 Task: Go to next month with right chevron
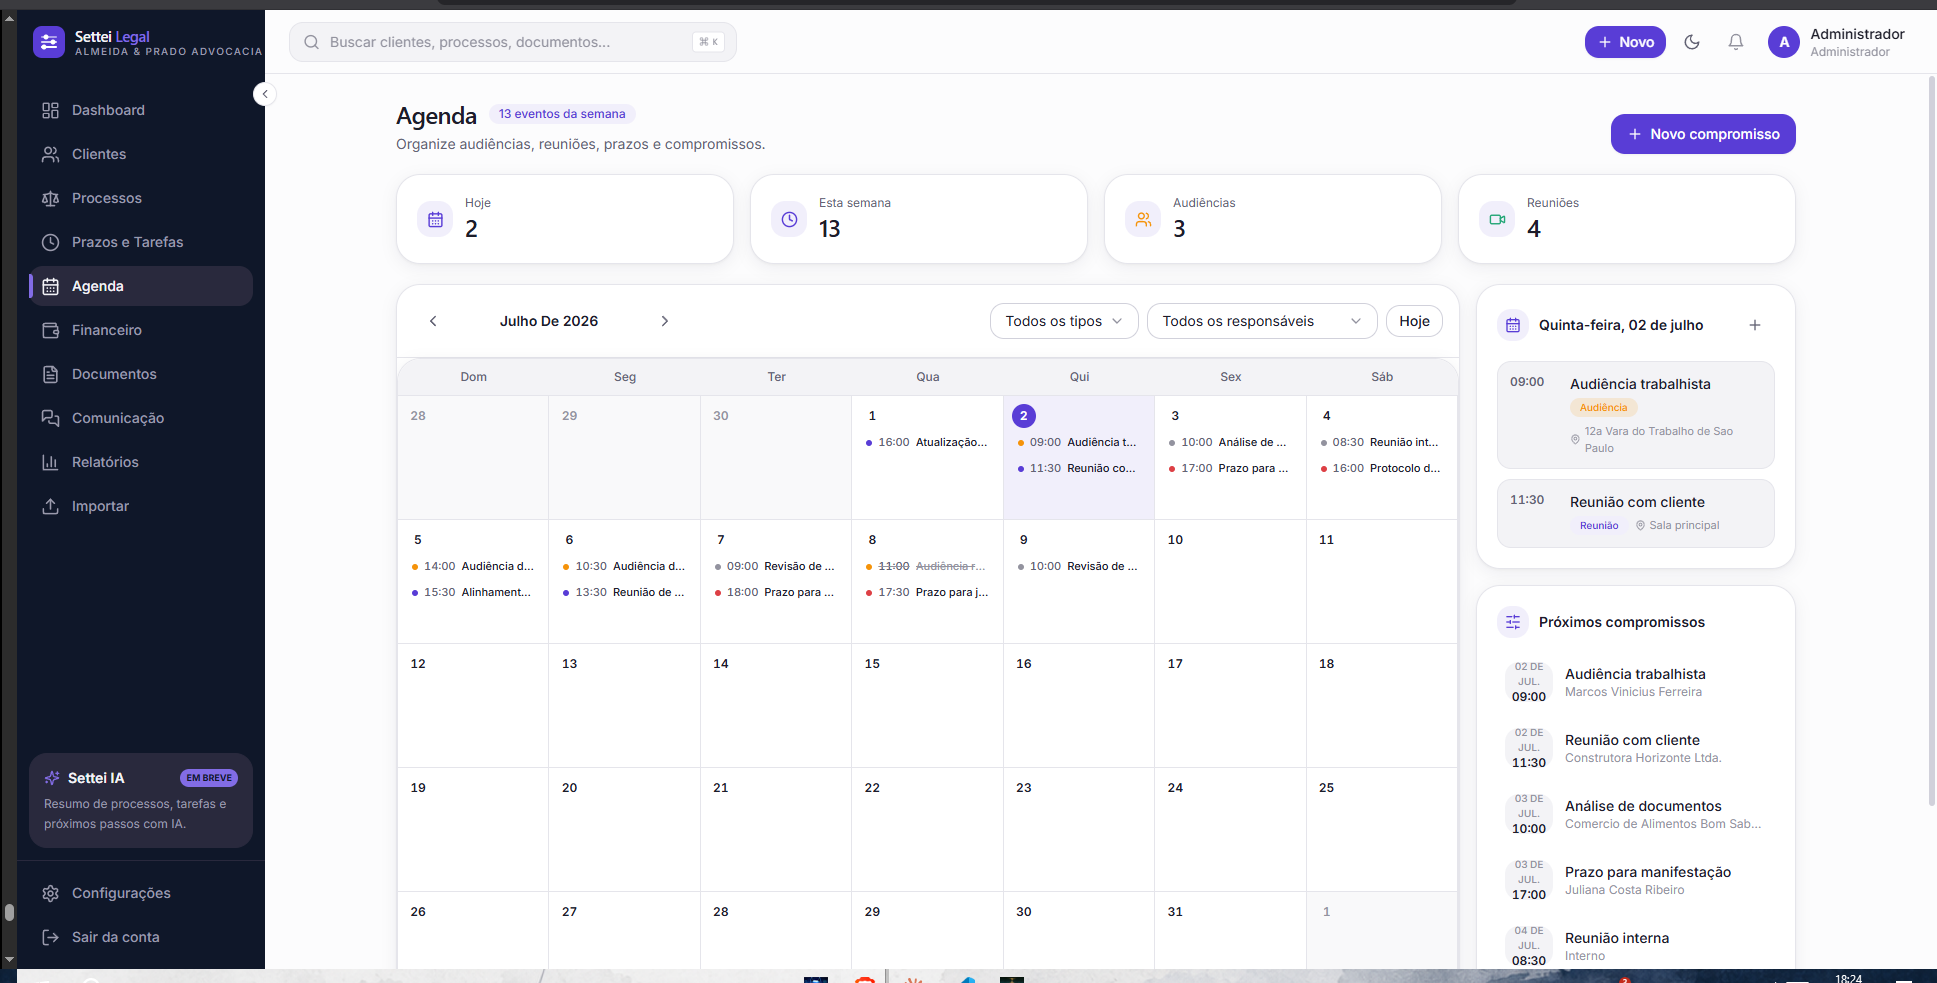[x=665, y=321]
